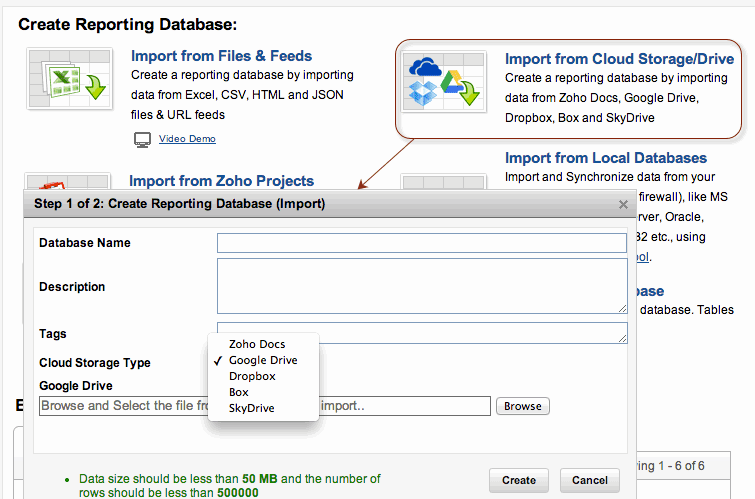Choose SkyDrive from the dropdown menu
The width and height of the screenshot is (755, 499).
pyautogui.click(x=251, y=408)
